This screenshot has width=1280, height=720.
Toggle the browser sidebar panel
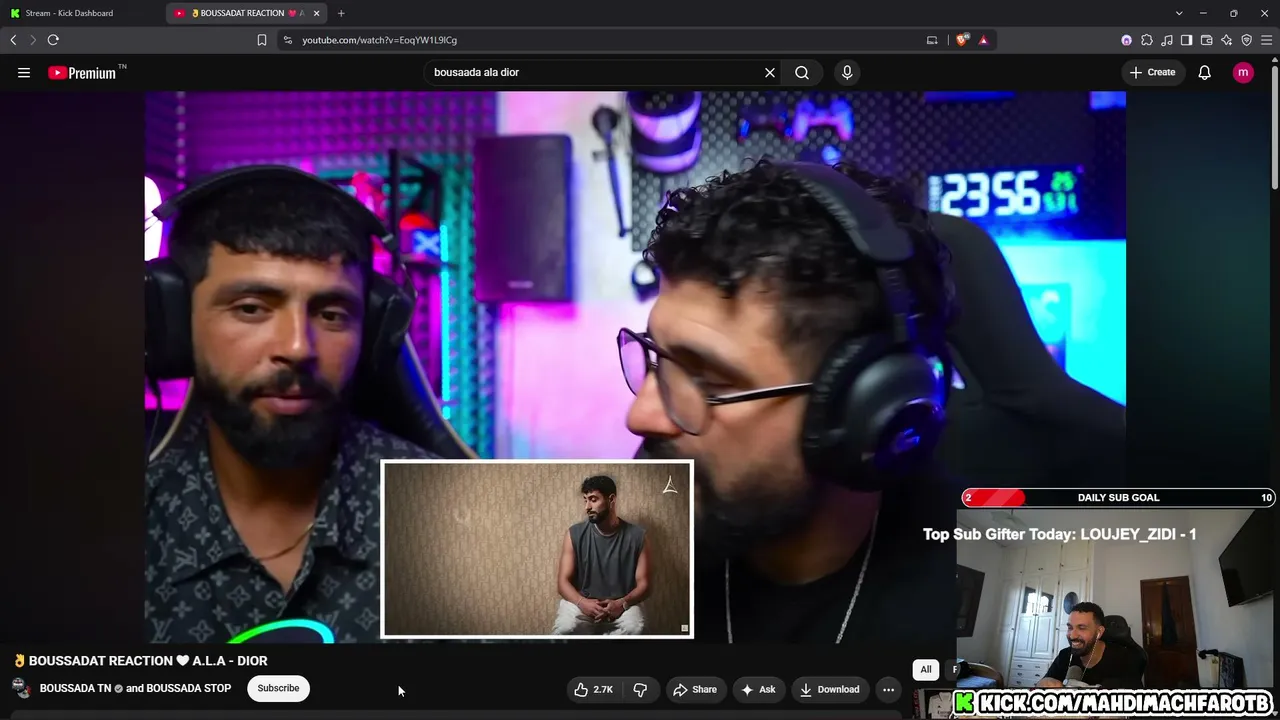point(1186,40)
